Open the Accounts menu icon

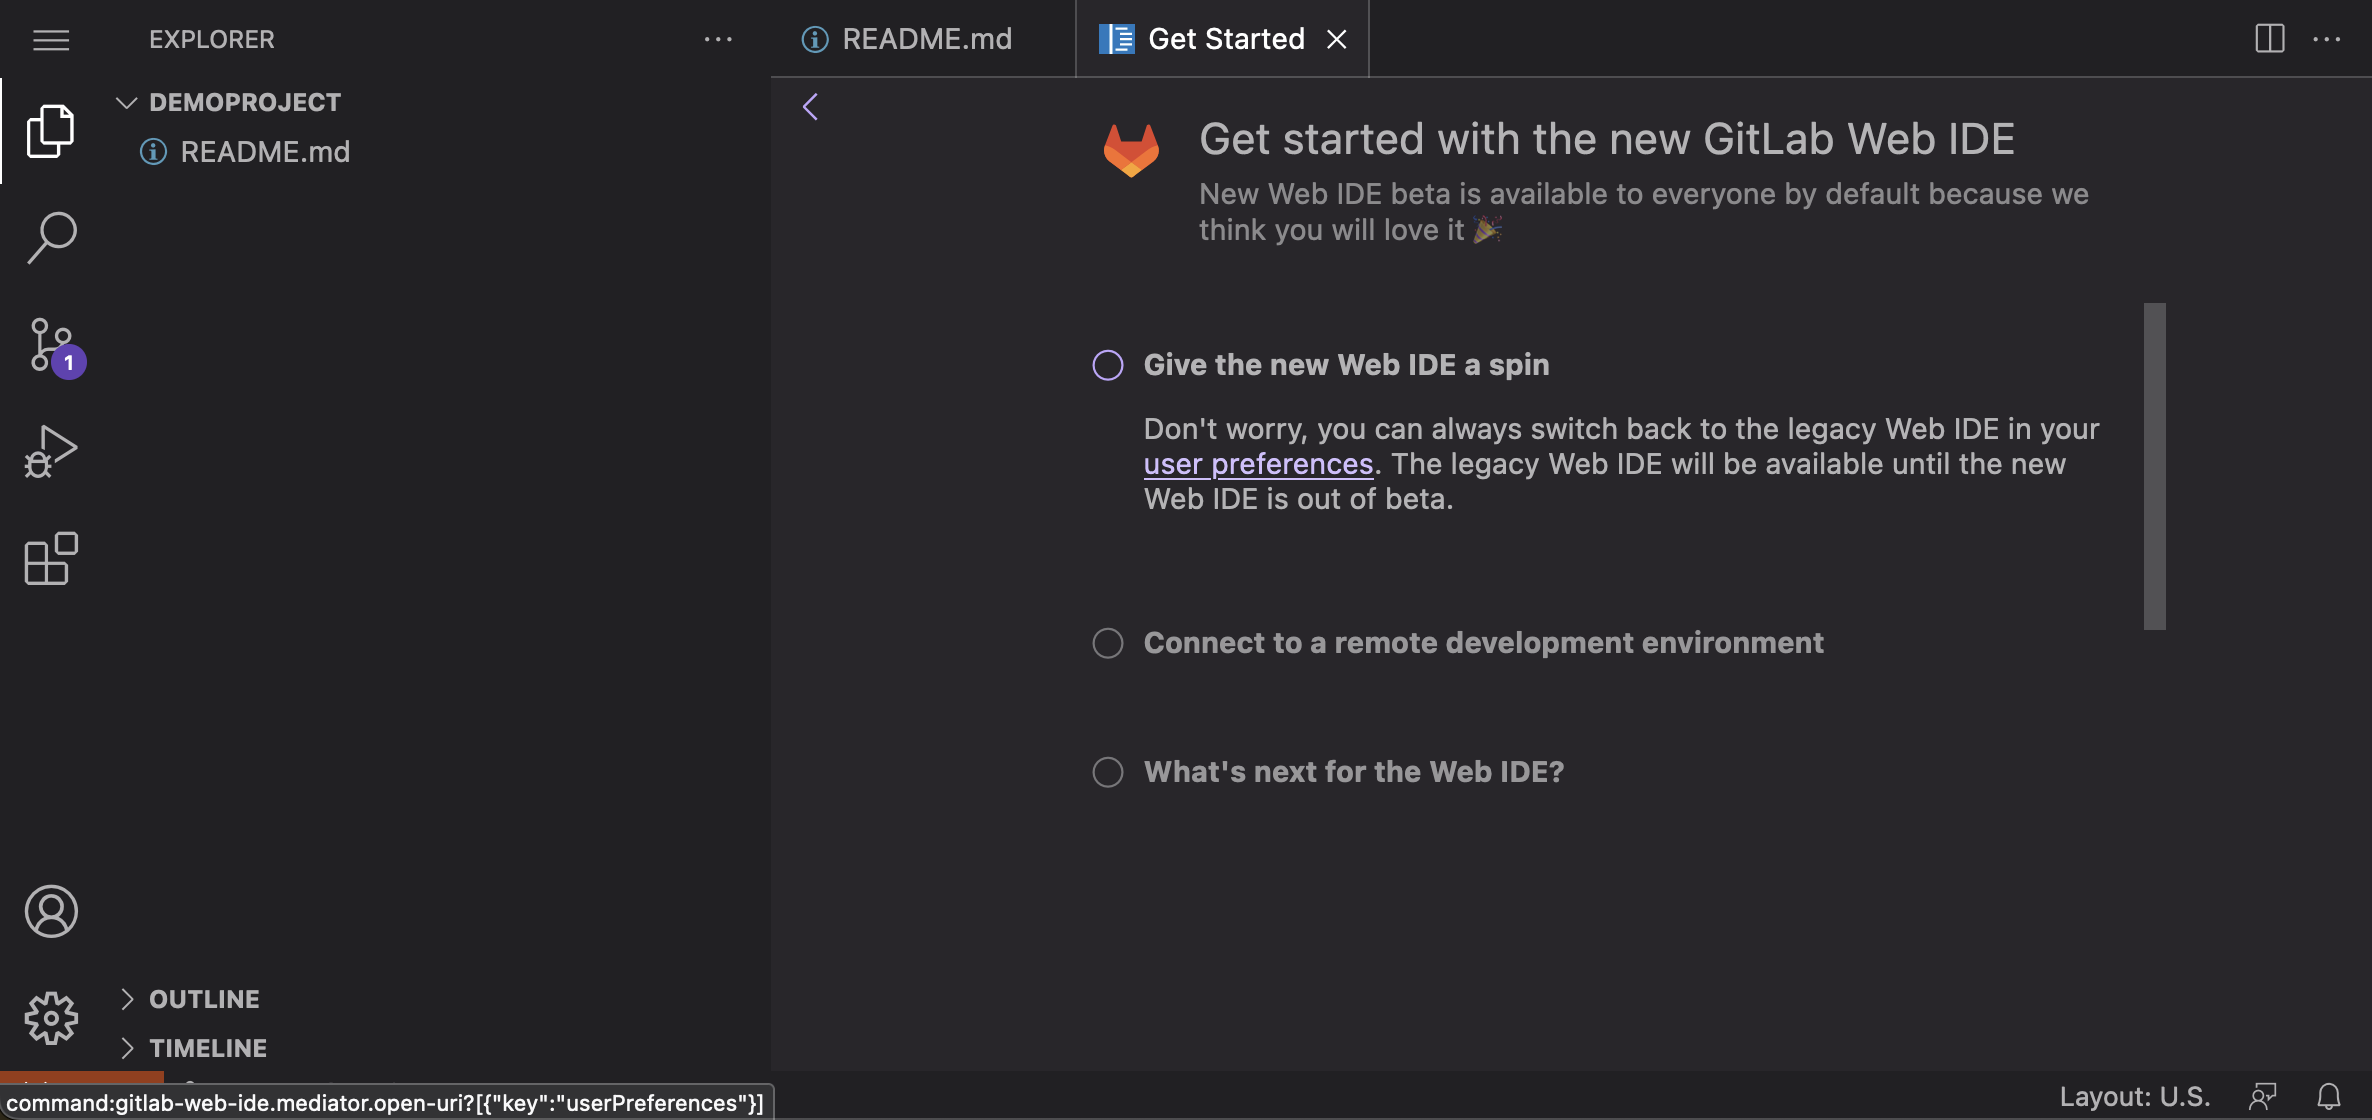click(x=50, y=911)
